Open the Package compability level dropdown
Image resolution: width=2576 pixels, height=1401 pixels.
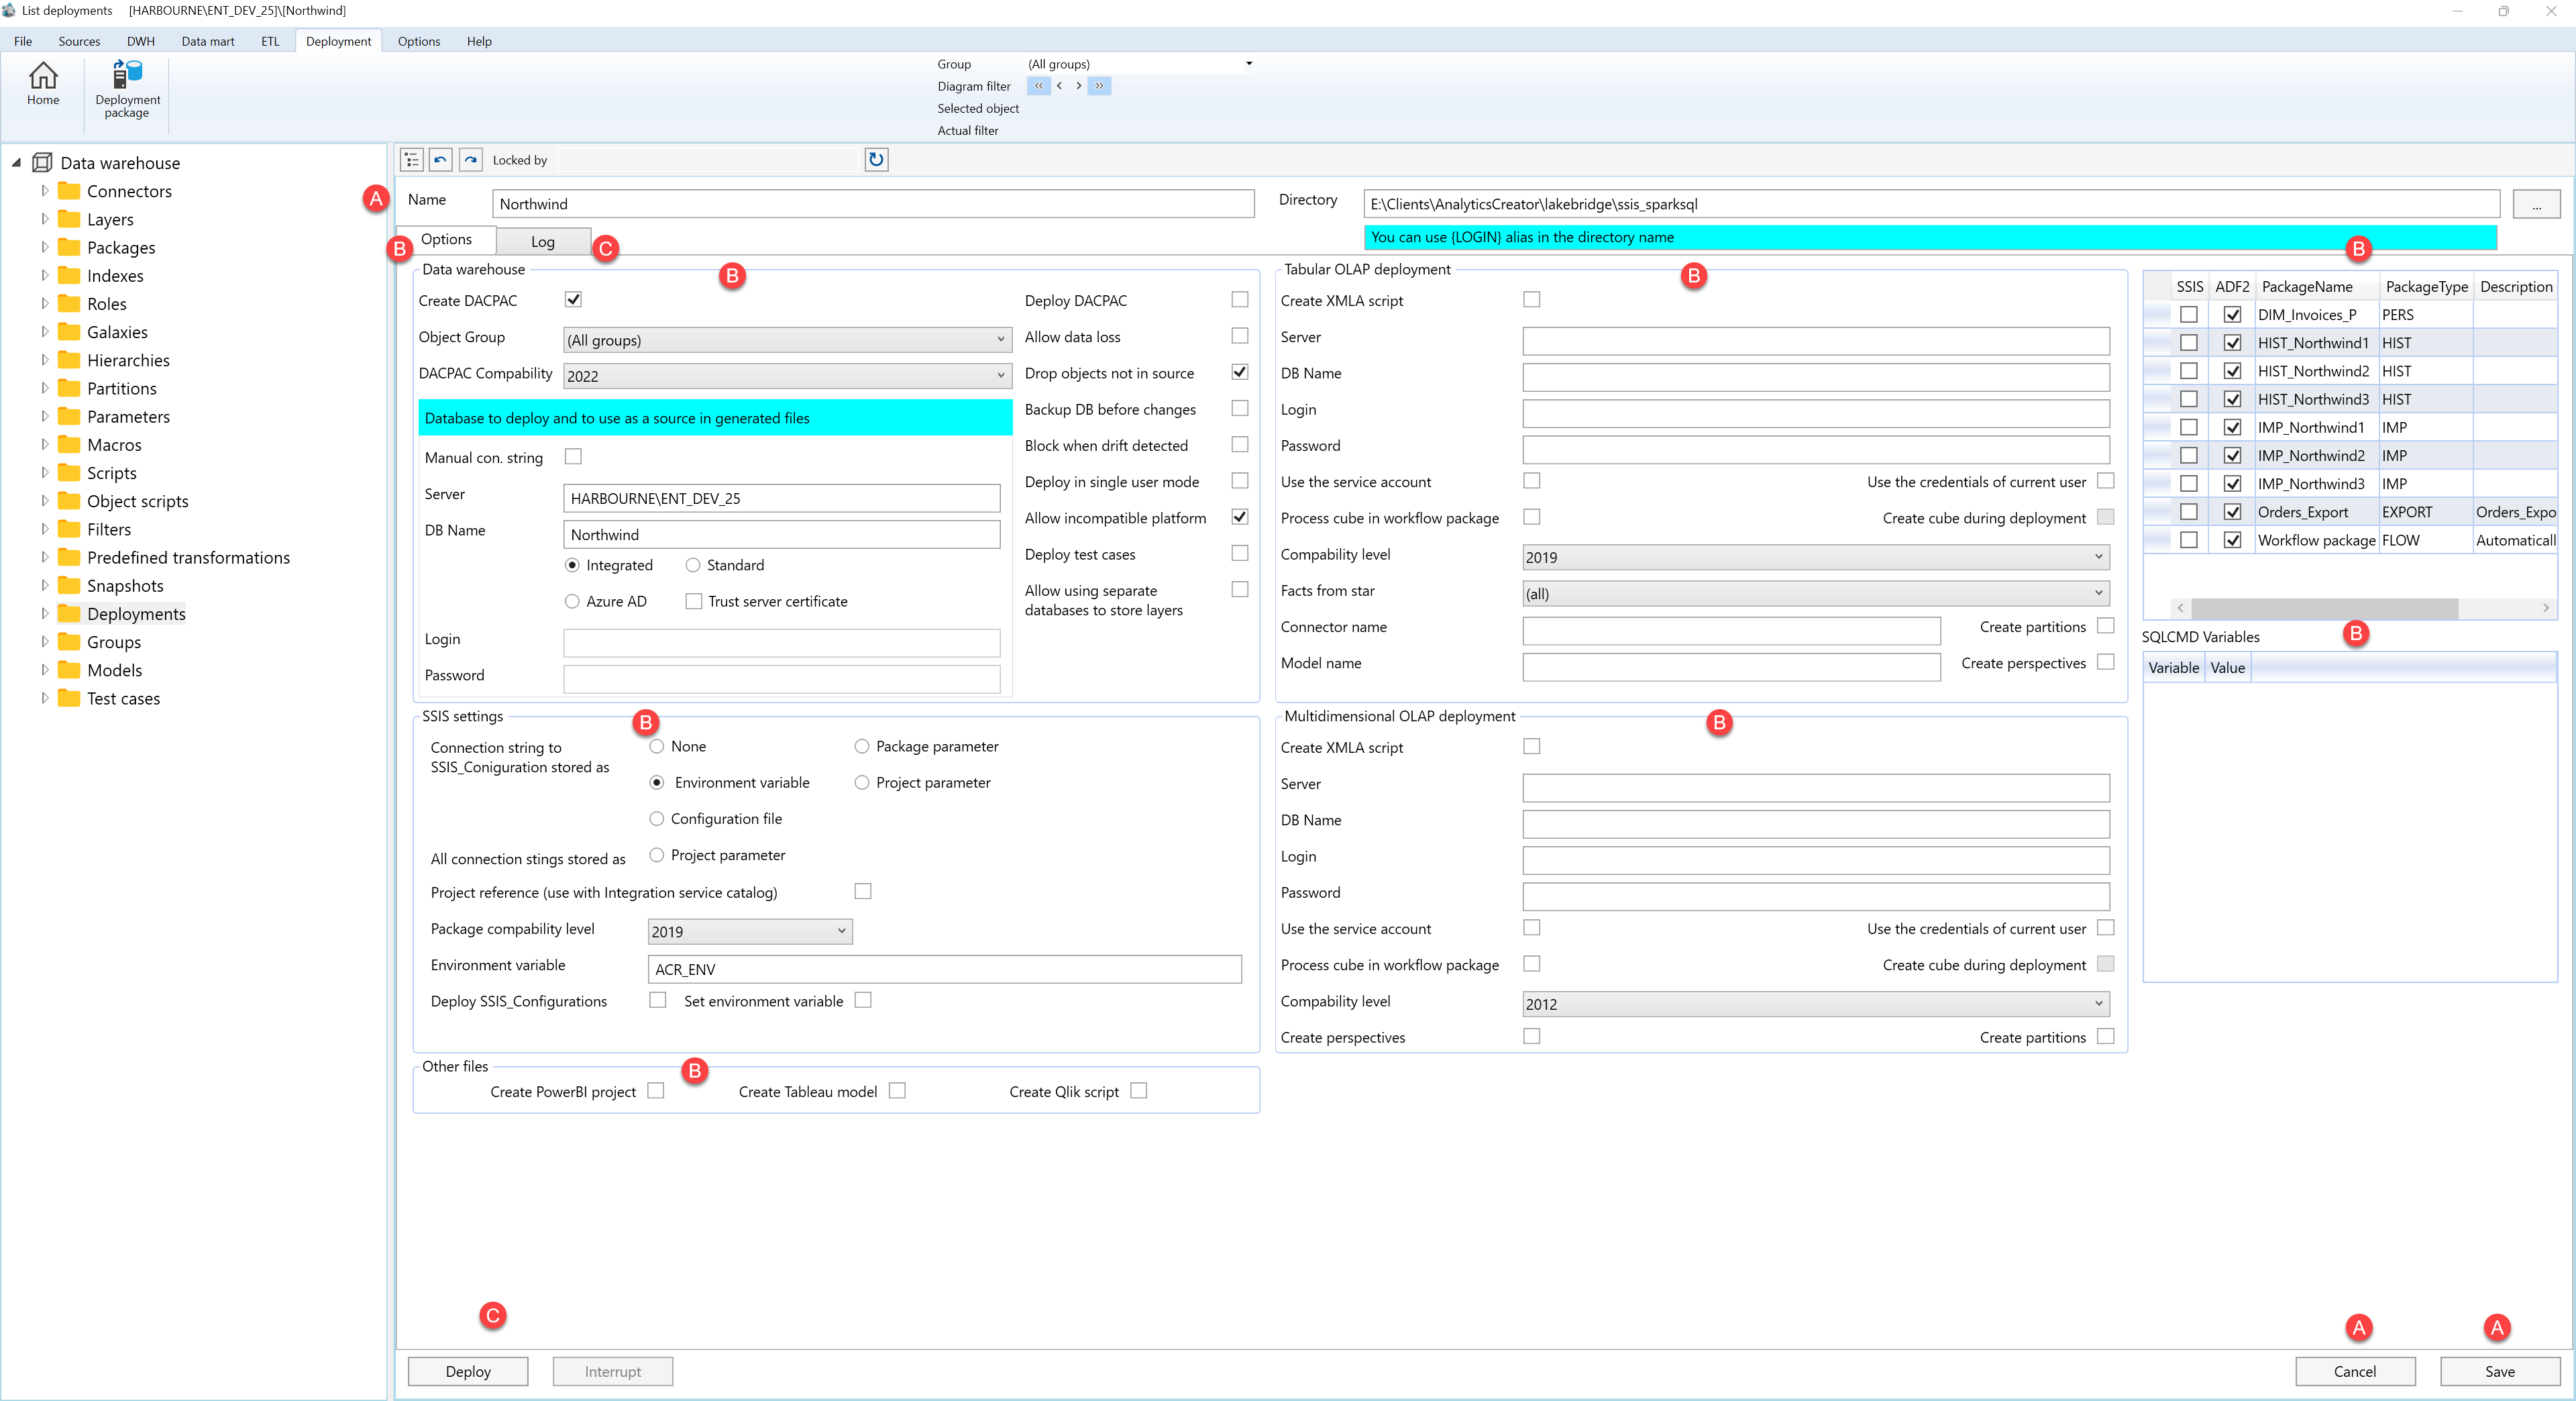pyautogui.click(x=750, y=931)
